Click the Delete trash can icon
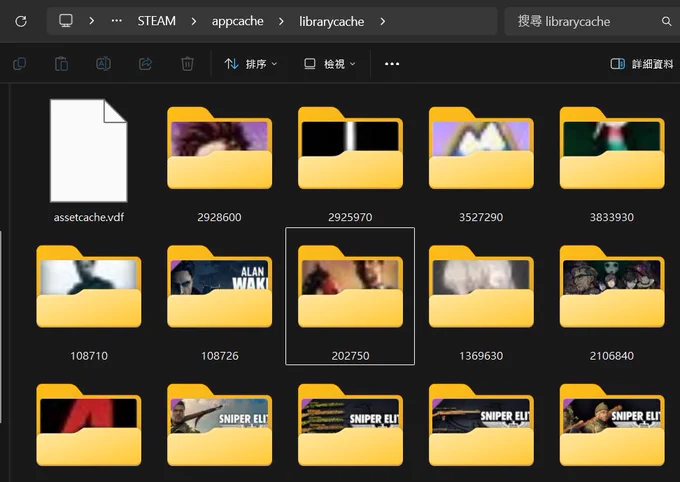The image size is (680, 482). coord(187,64)
